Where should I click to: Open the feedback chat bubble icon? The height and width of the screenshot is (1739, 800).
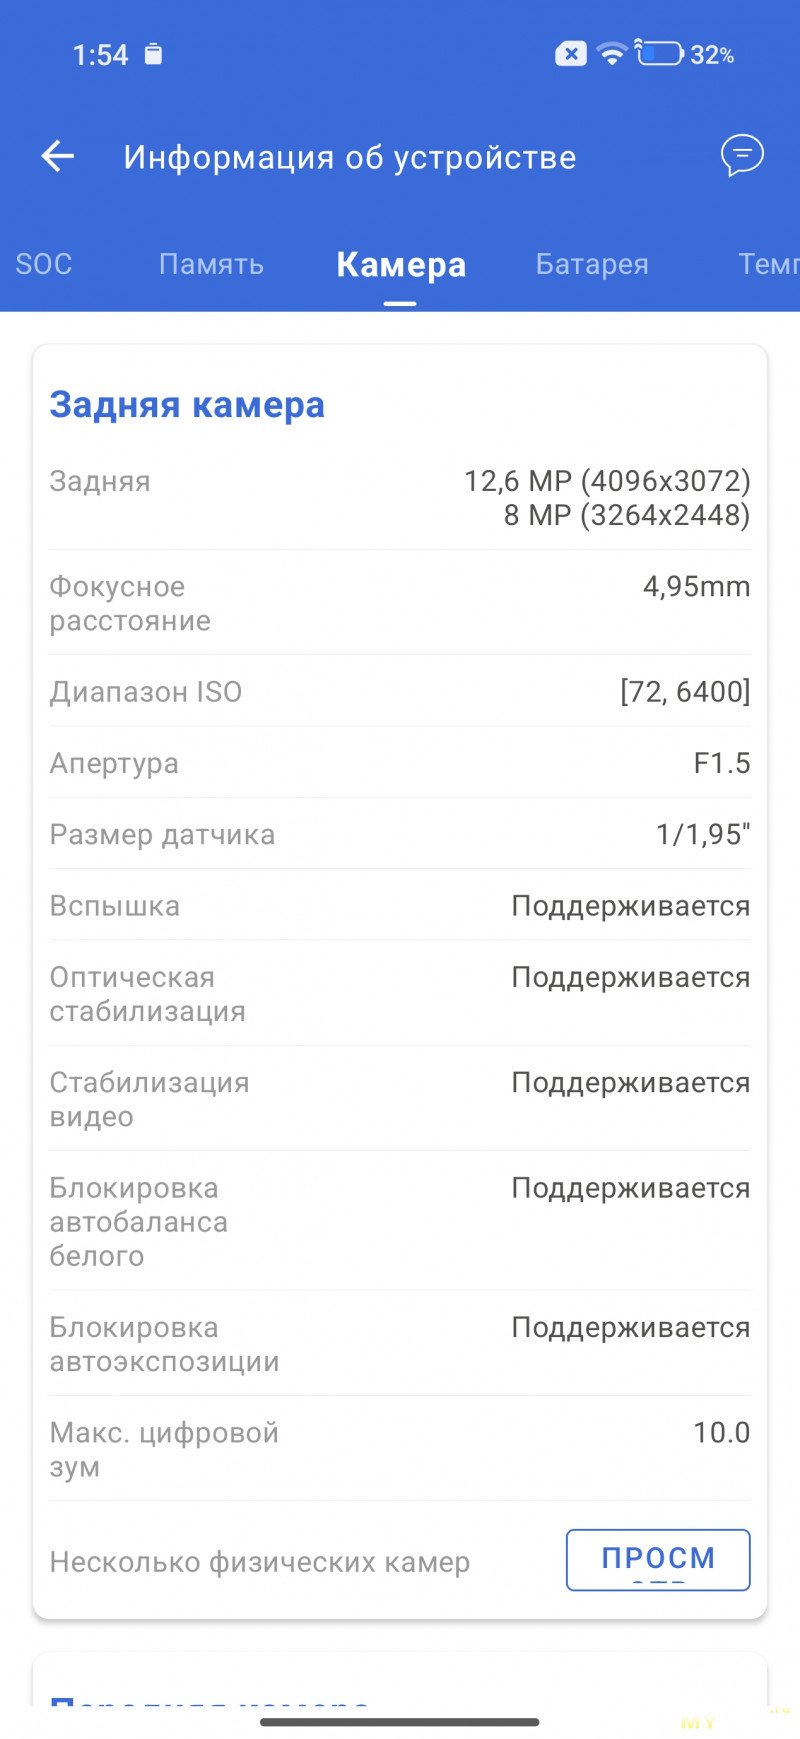pyautogui.click(x=742, y=156)
